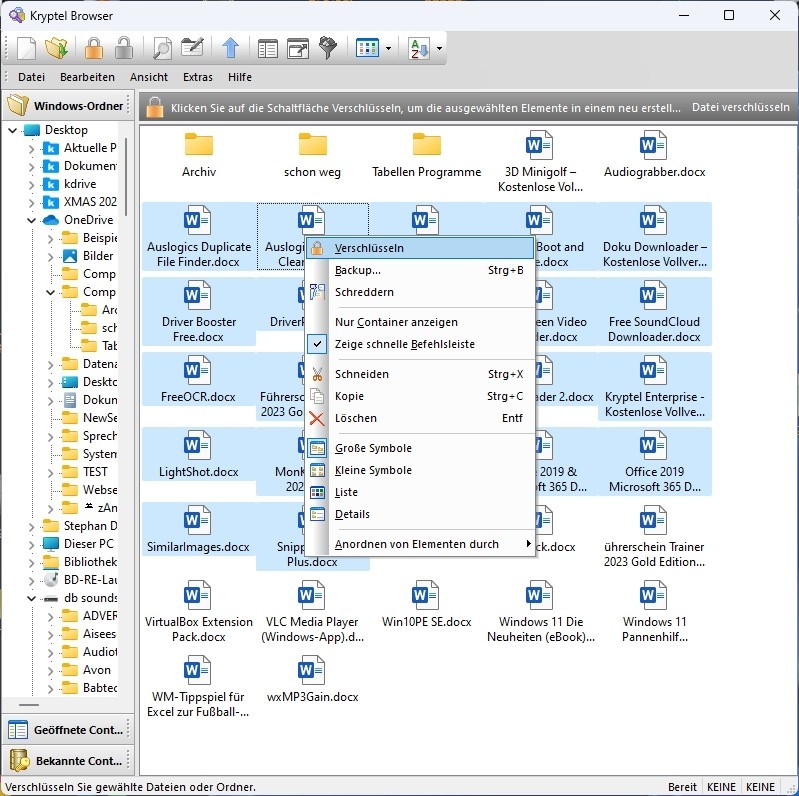The width and height of the screenshot is (799, 796).
Task: Open the view mode dropdown arrow in toolbar
Action: click(388, 49)
